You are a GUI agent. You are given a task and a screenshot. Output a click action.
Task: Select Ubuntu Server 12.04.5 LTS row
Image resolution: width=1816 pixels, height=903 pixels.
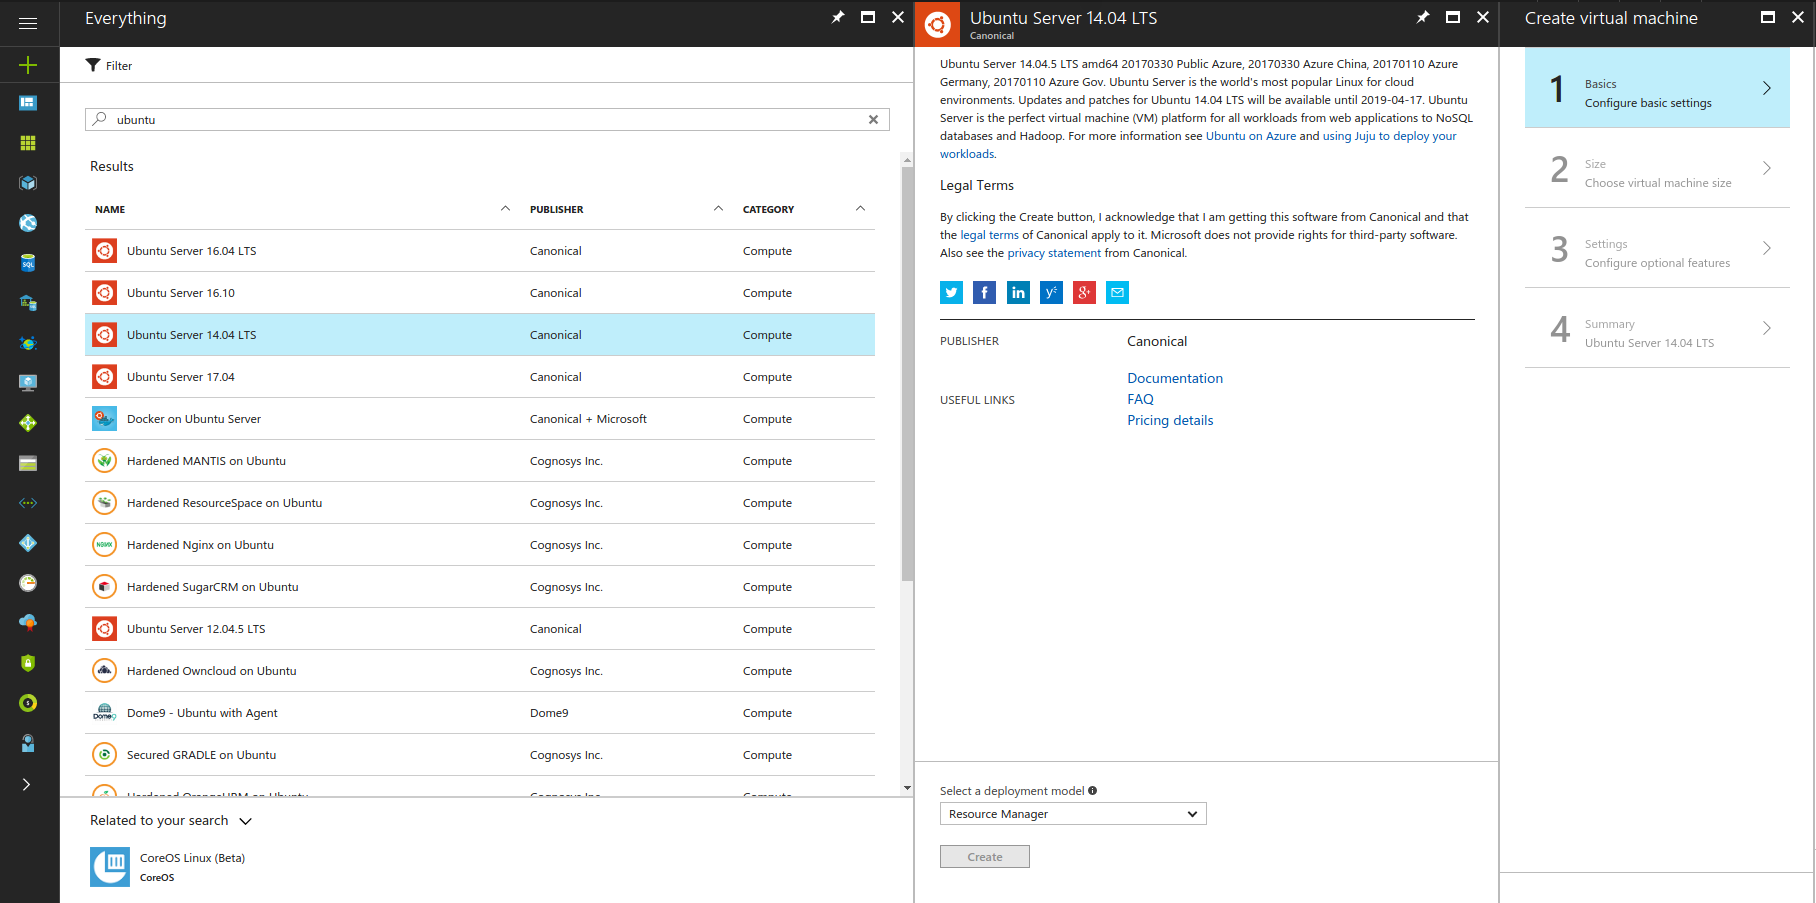coord(480,629)
